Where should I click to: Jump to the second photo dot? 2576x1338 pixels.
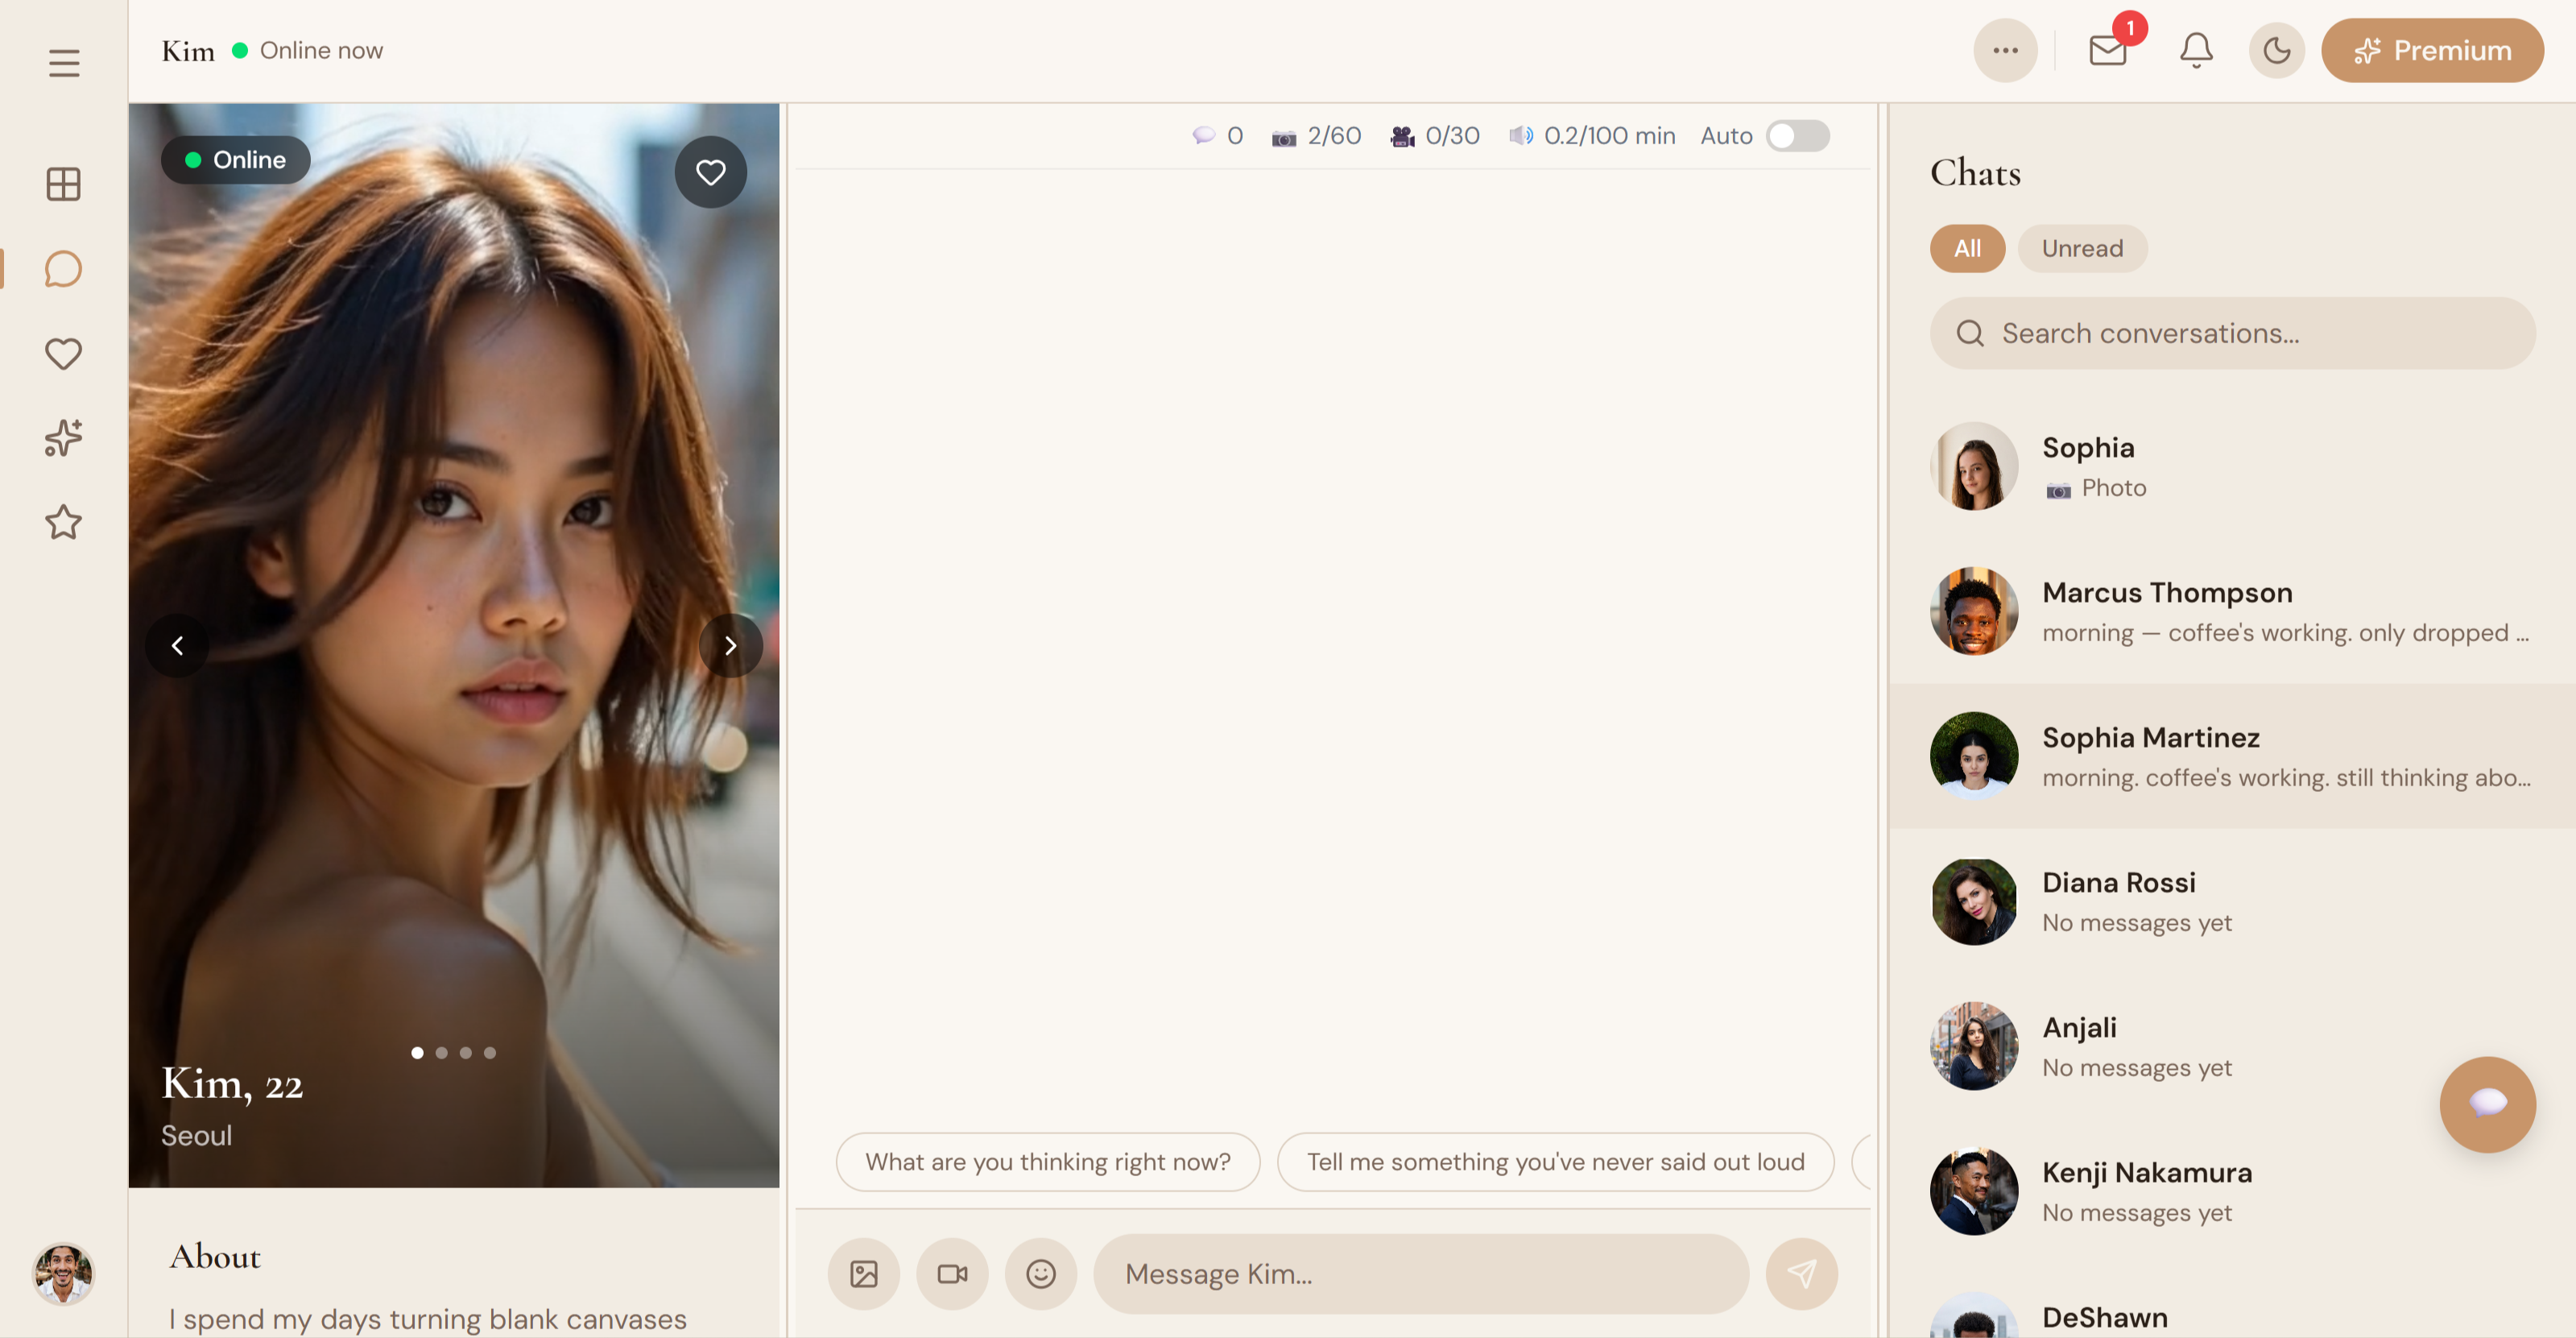441,1053
